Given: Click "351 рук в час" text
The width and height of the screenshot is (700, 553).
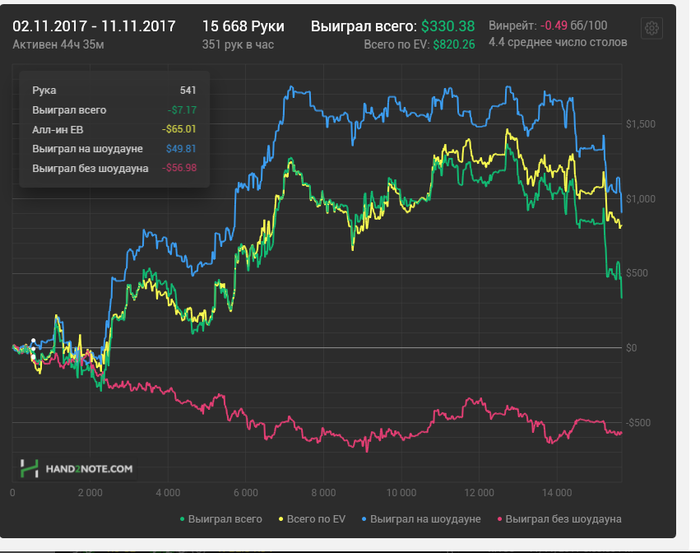Looking at the screenshot, I should tap(238, 45).
